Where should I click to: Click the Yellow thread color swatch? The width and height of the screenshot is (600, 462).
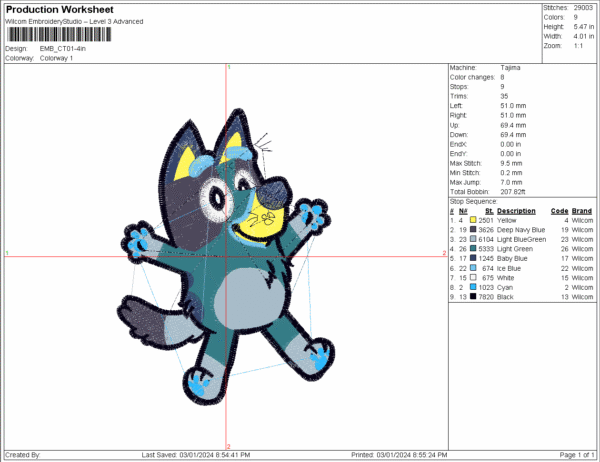[473, 220]
